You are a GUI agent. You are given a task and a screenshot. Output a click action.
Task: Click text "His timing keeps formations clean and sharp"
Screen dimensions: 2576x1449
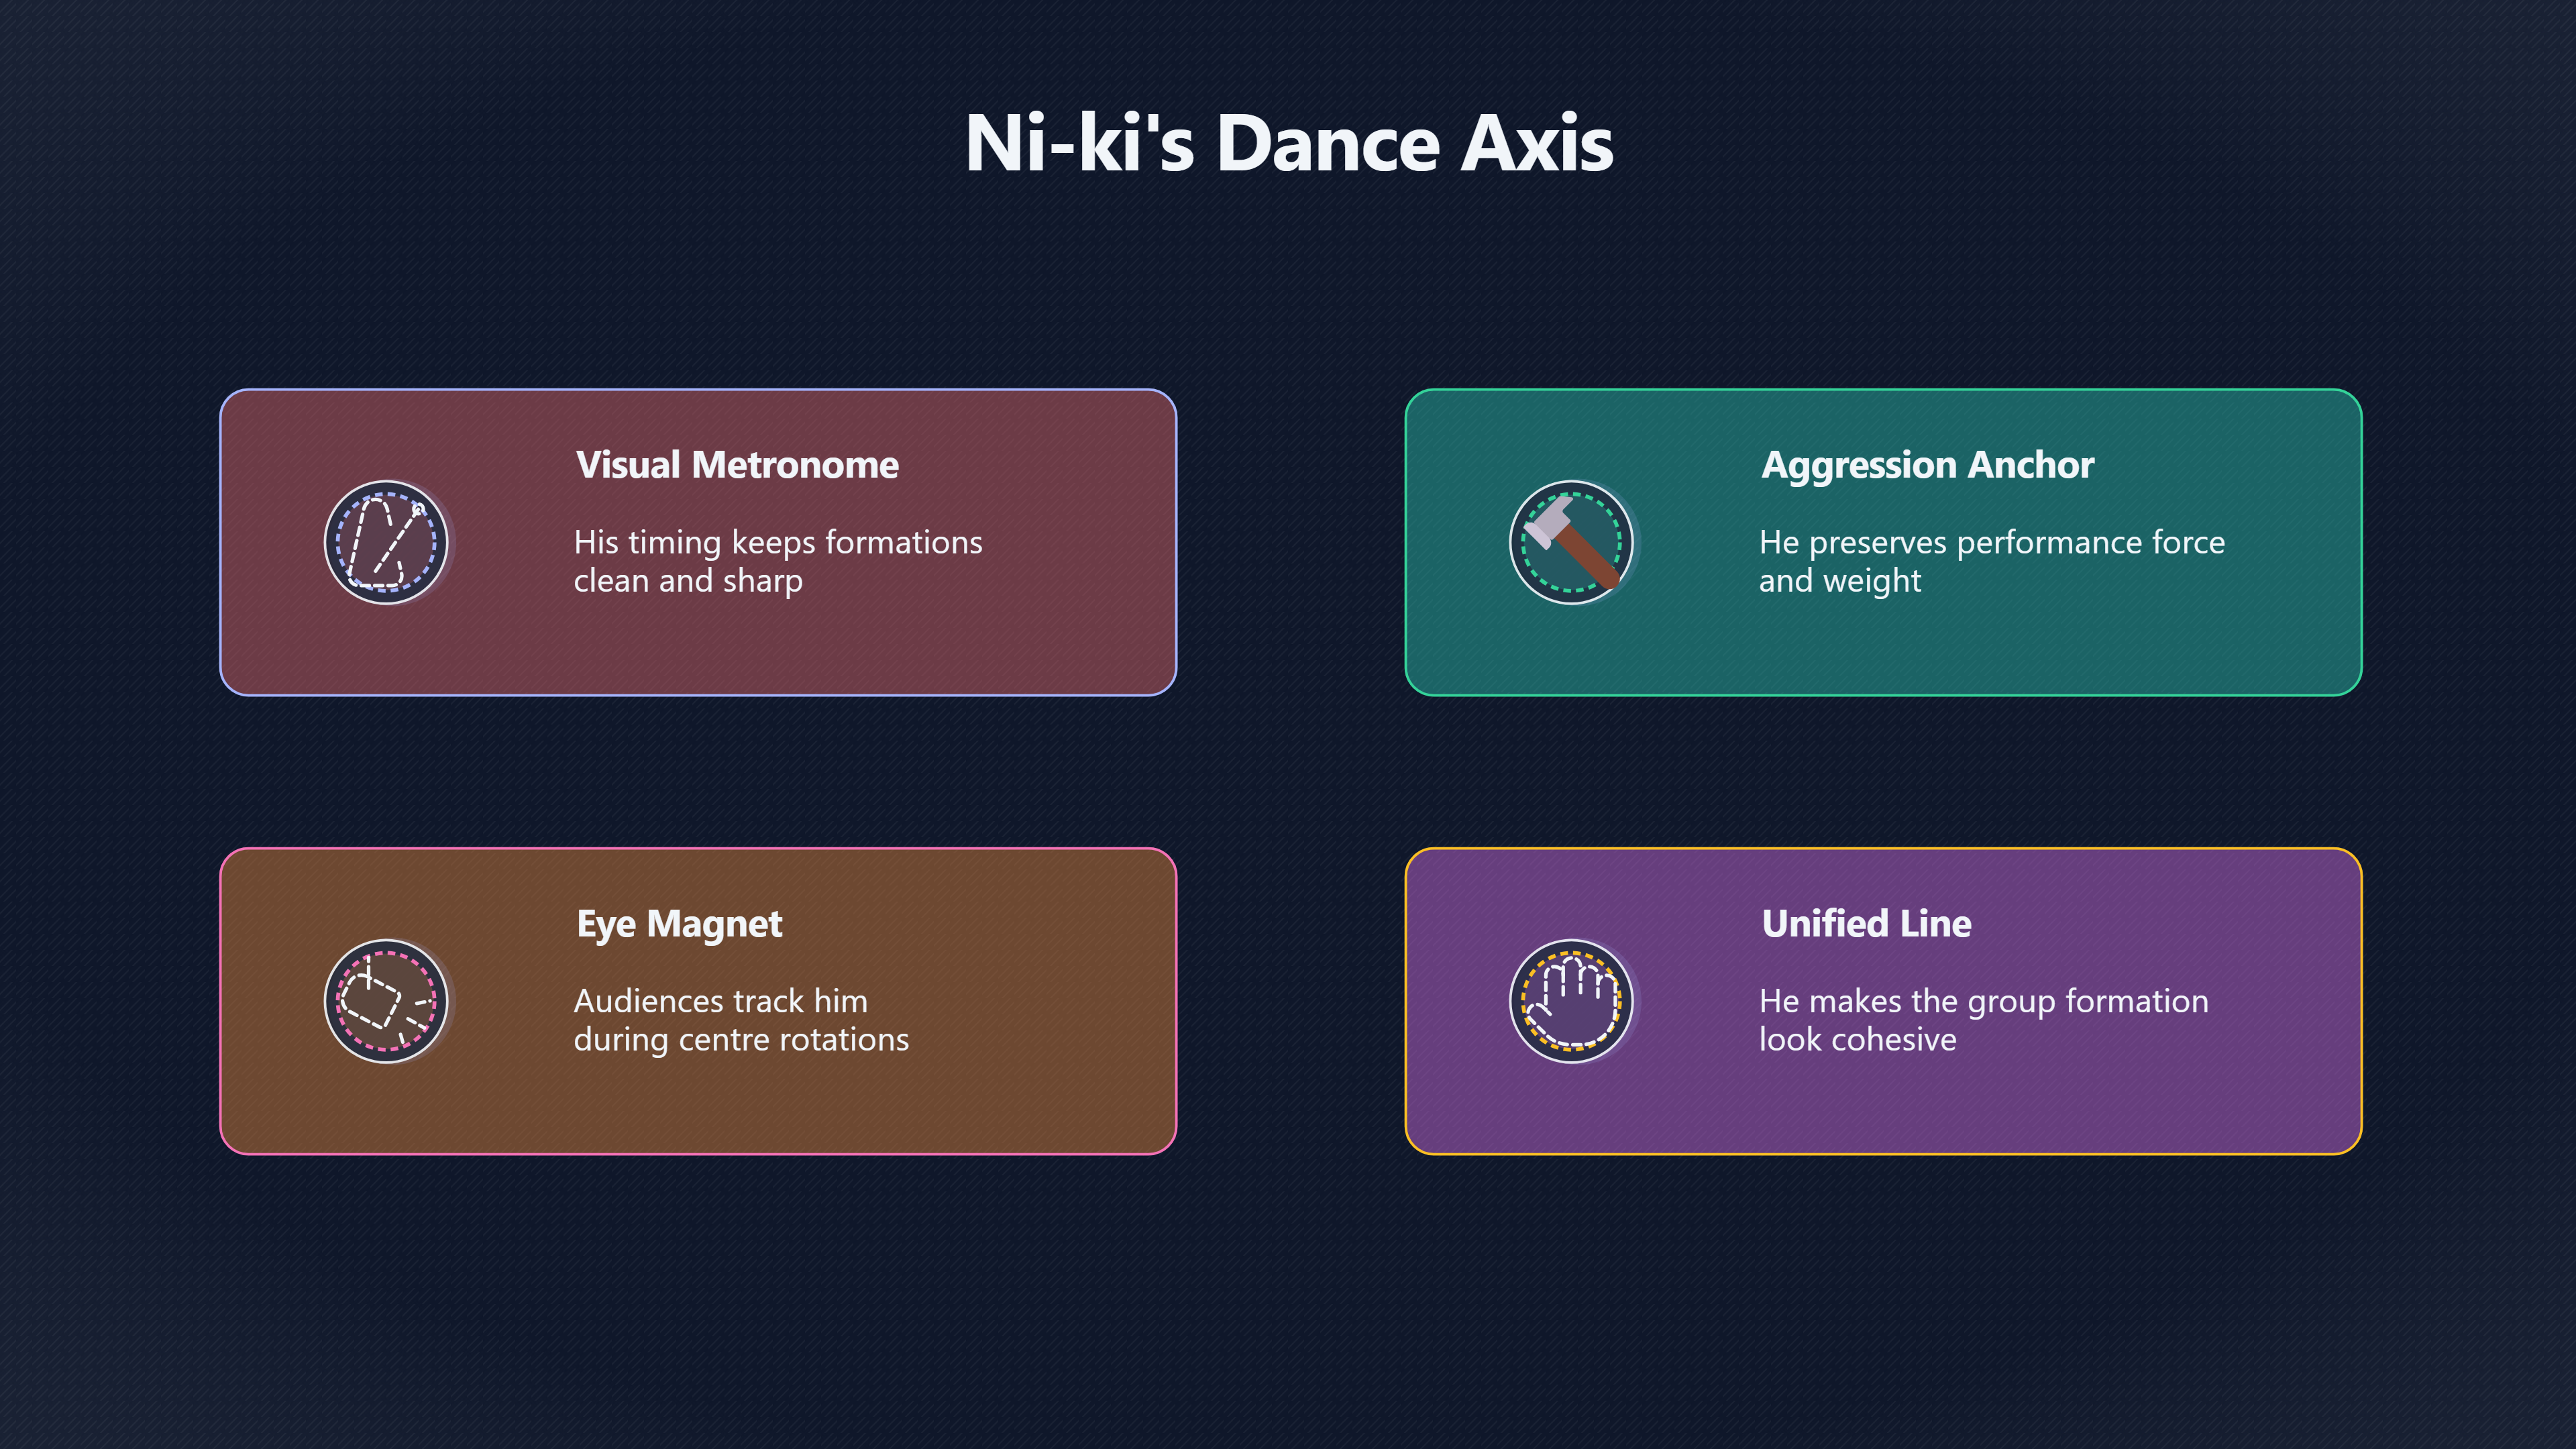[778, 561]
